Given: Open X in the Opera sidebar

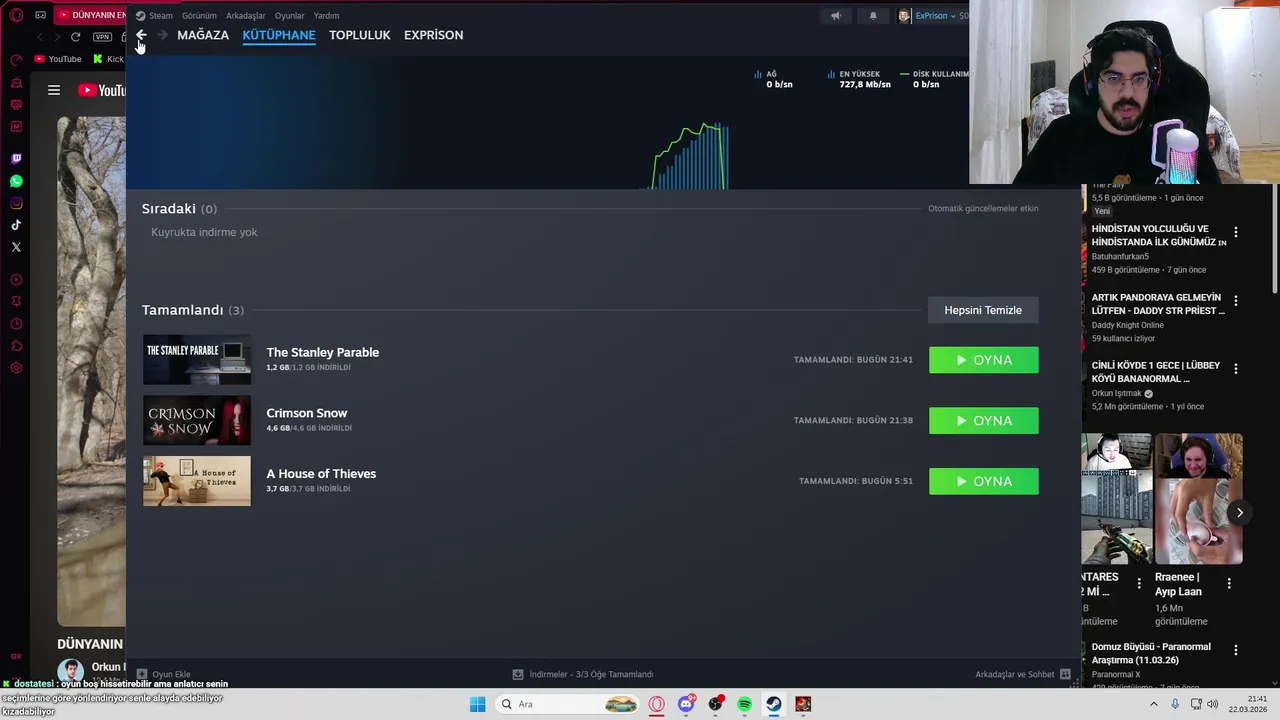Looking at the screenshot, I should click(x=16, y=247).
